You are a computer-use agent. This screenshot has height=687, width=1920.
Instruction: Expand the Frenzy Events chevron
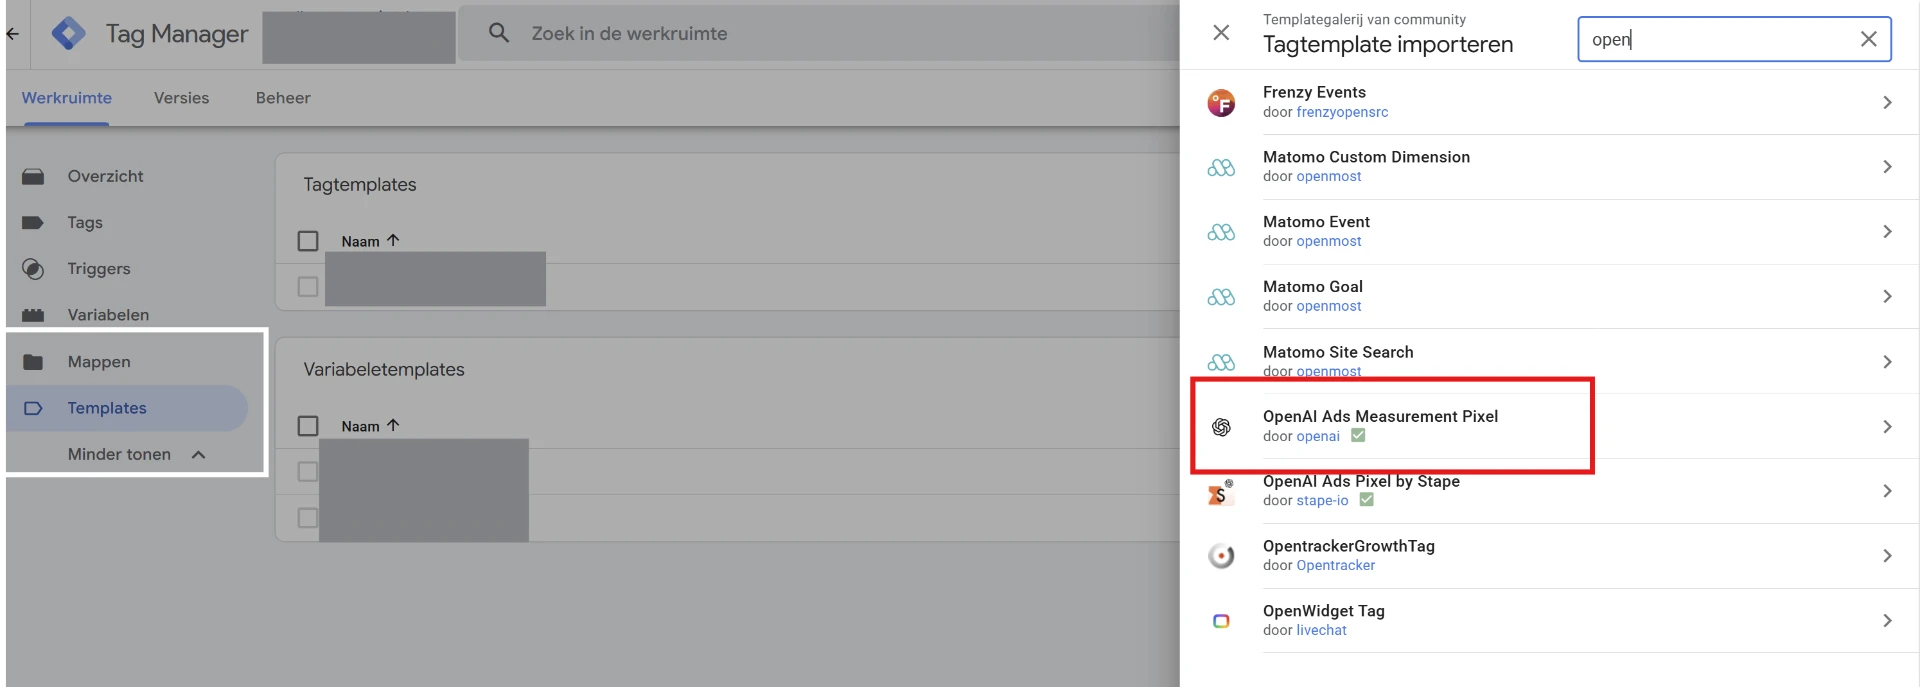pos(1887,102)
